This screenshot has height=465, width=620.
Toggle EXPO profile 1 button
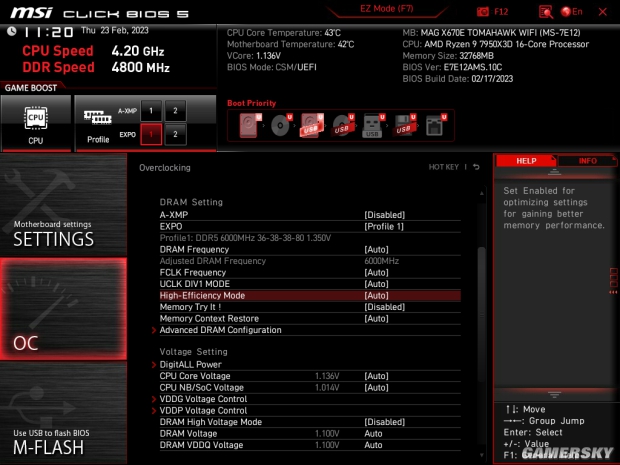pos(151,134)
